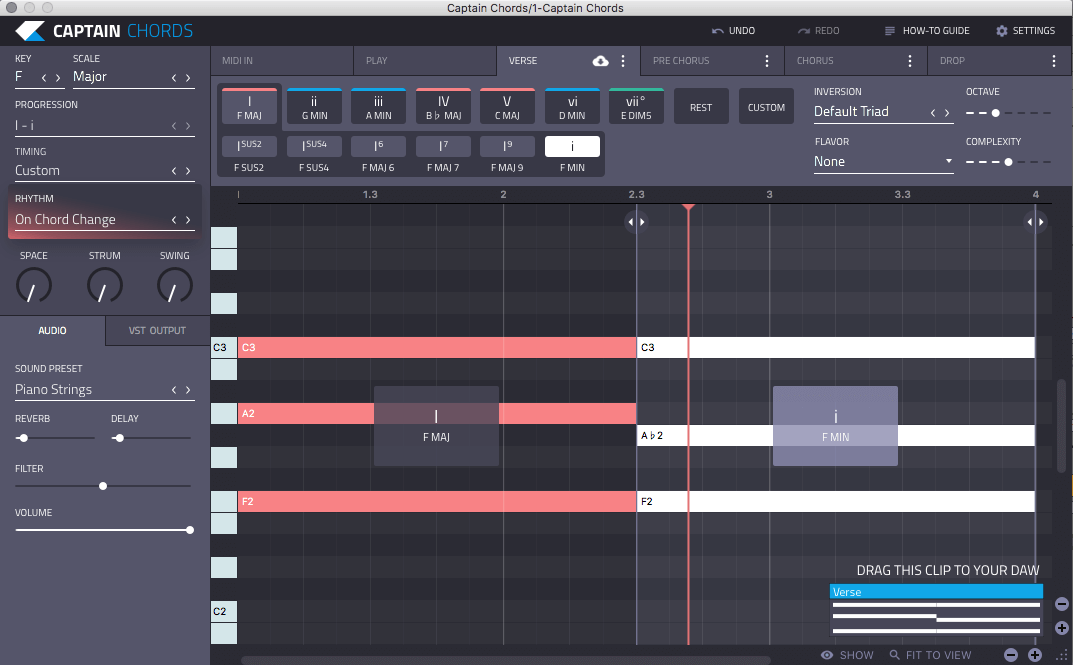Click the REST button
Screen dimensions: 1073x665
(701, 107)
